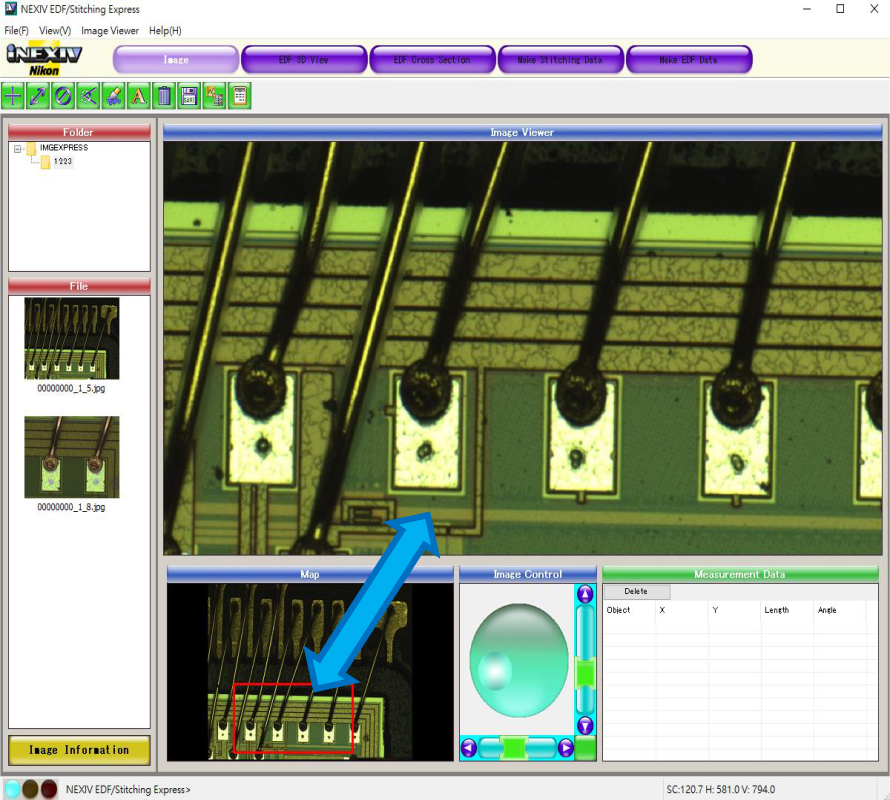Click the up arrow of Image Control
890x800 pixels.
coord(586,595)
